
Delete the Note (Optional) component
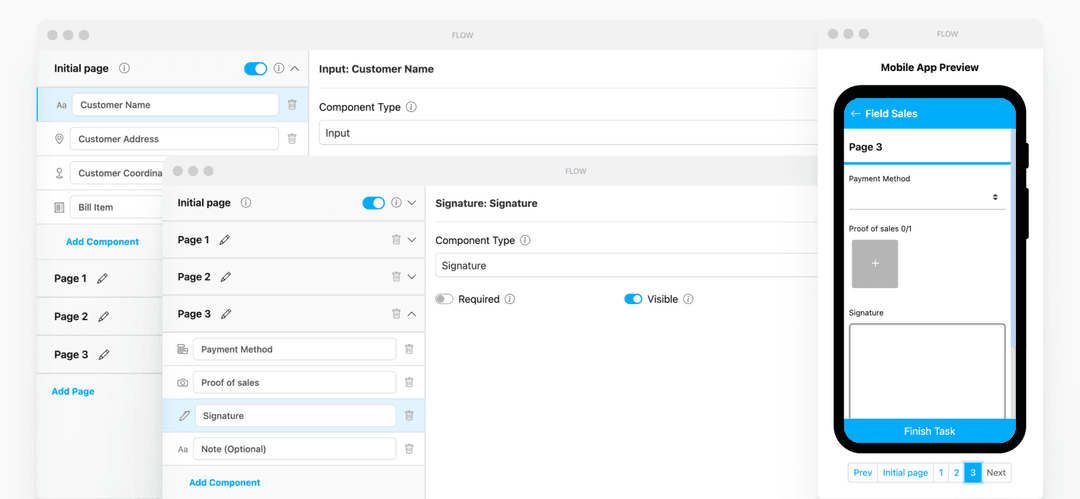tap(409, 449)
